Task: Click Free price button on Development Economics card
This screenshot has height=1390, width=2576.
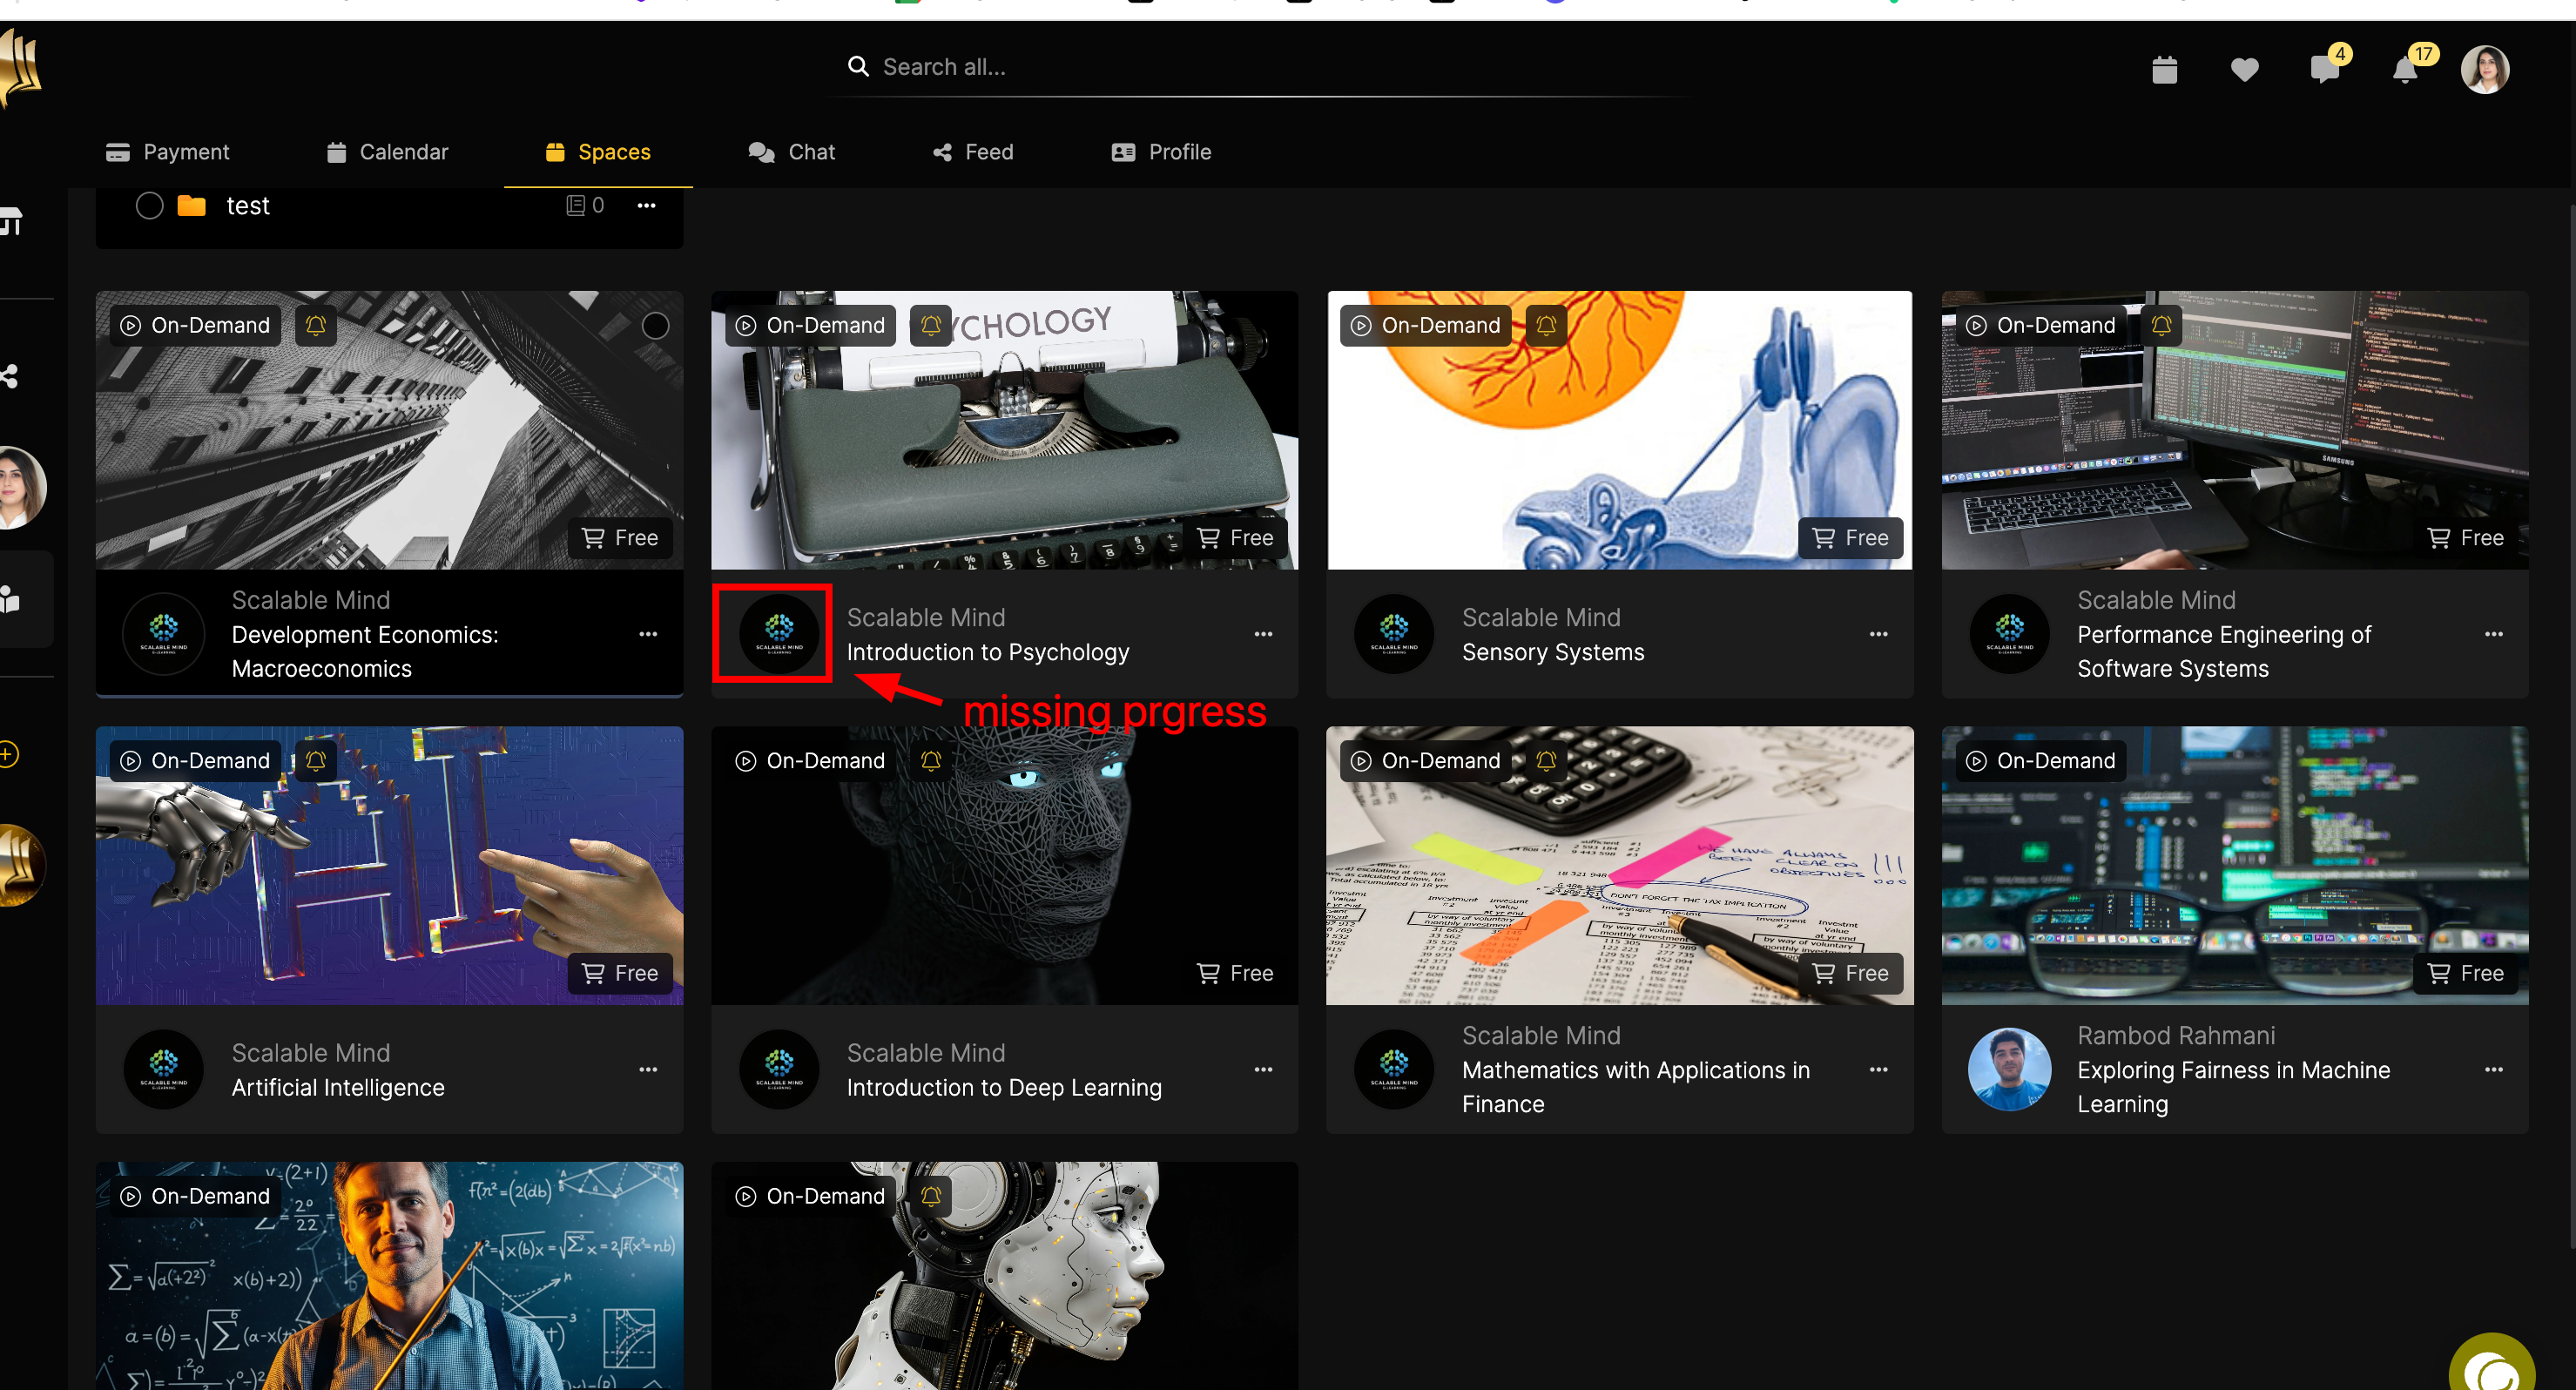Action: tap(620, 537)
